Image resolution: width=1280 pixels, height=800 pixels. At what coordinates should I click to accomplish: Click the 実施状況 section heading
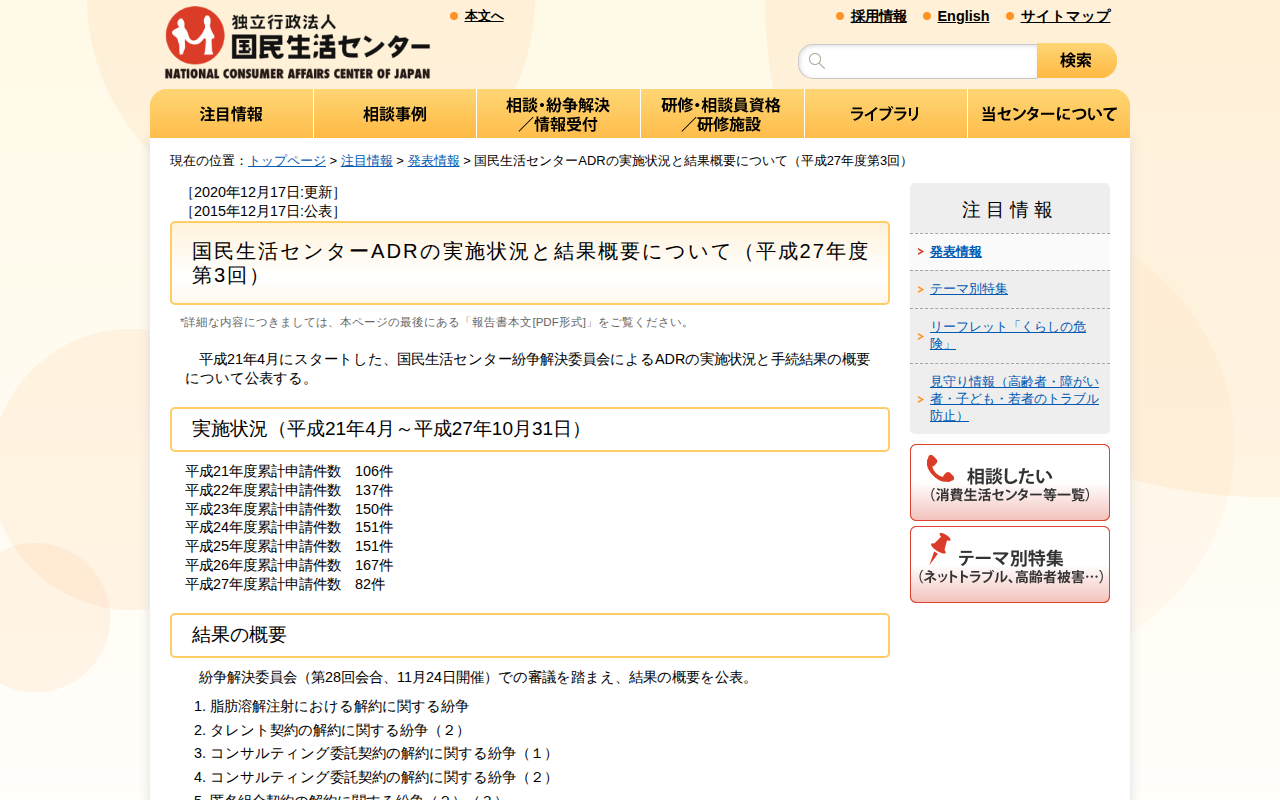point(530,429)
